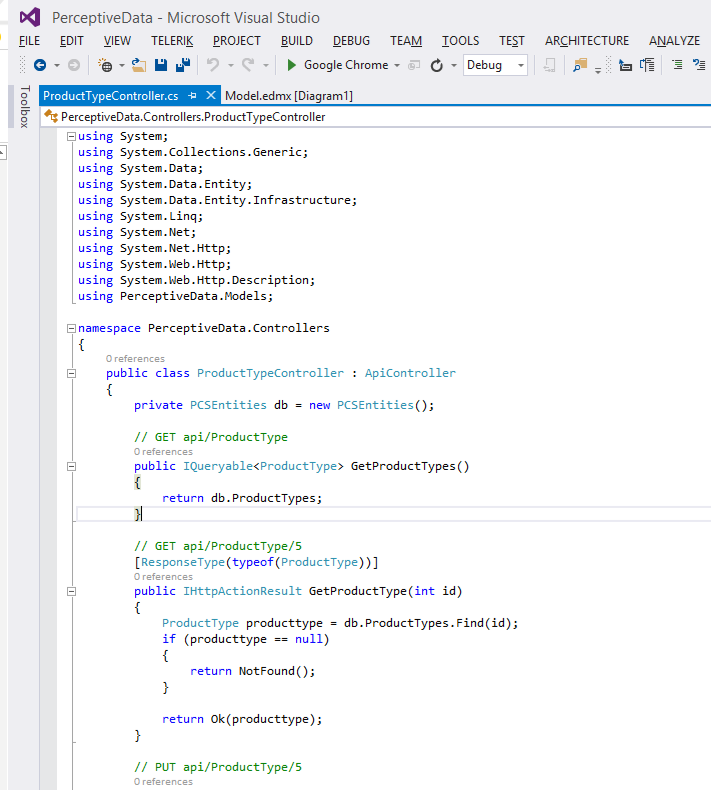
Task: Open the Google Chrome browser target dropdown
Action: pyautogui.click(x=397, y=65)
